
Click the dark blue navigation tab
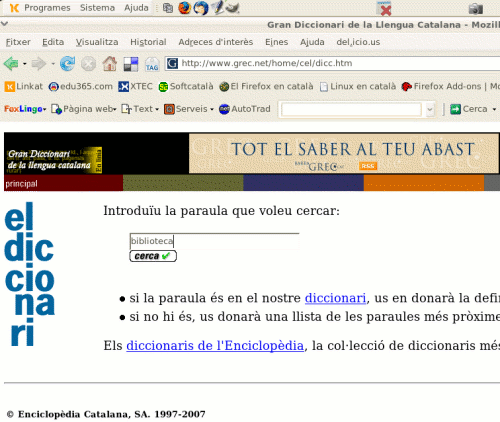[x=303, y=183]
